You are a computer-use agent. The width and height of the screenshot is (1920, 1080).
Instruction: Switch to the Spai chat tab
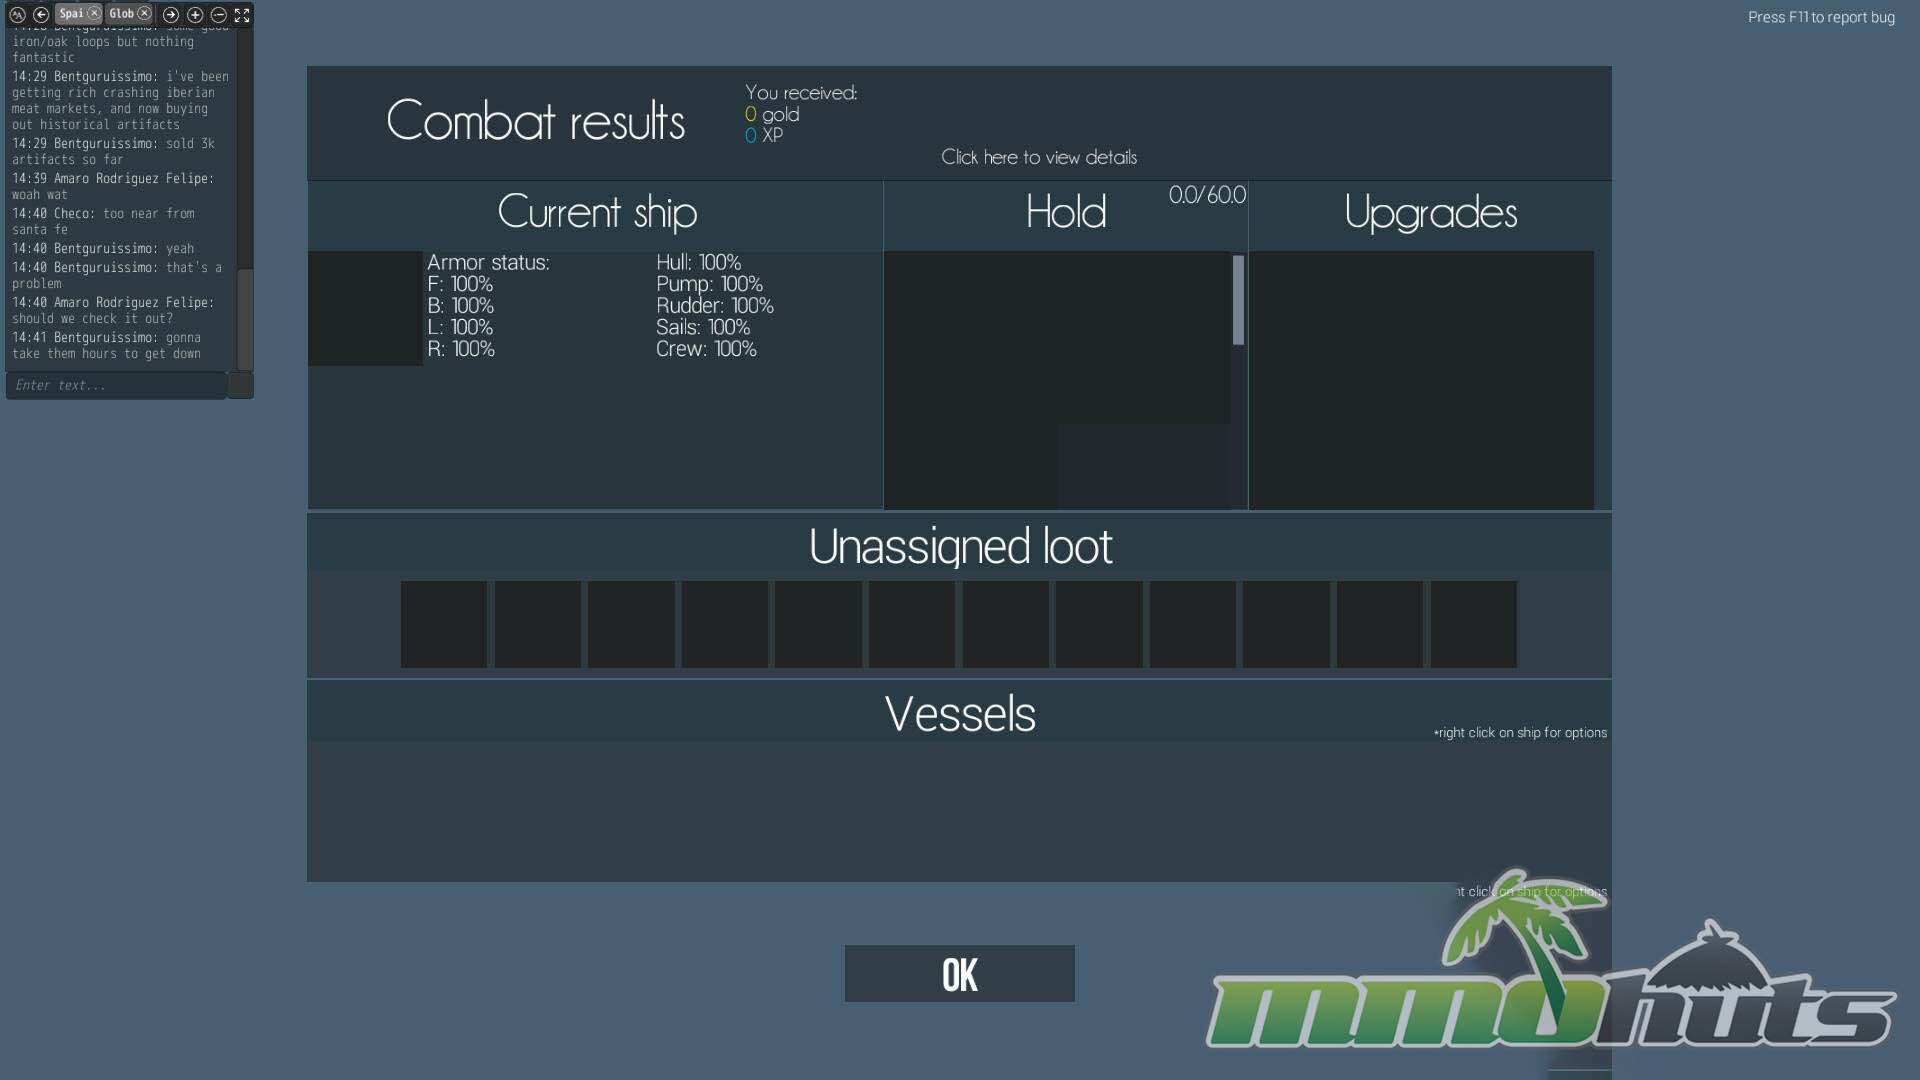click(x=71, y=13)
